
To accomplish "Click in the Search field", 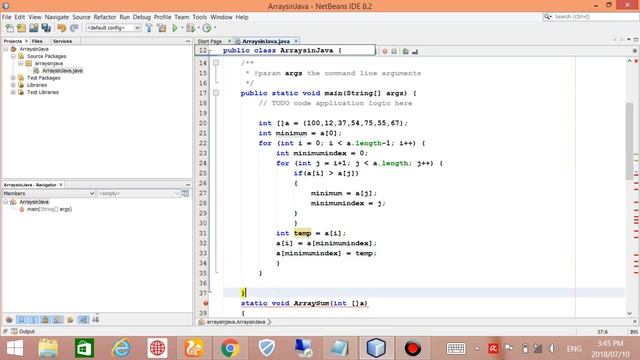I will click(x=595, y=17).
